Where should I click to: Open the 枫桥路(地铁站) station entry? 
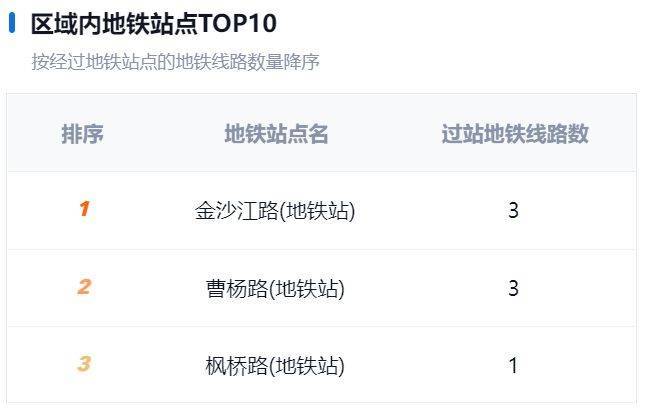tap(275, 366)
